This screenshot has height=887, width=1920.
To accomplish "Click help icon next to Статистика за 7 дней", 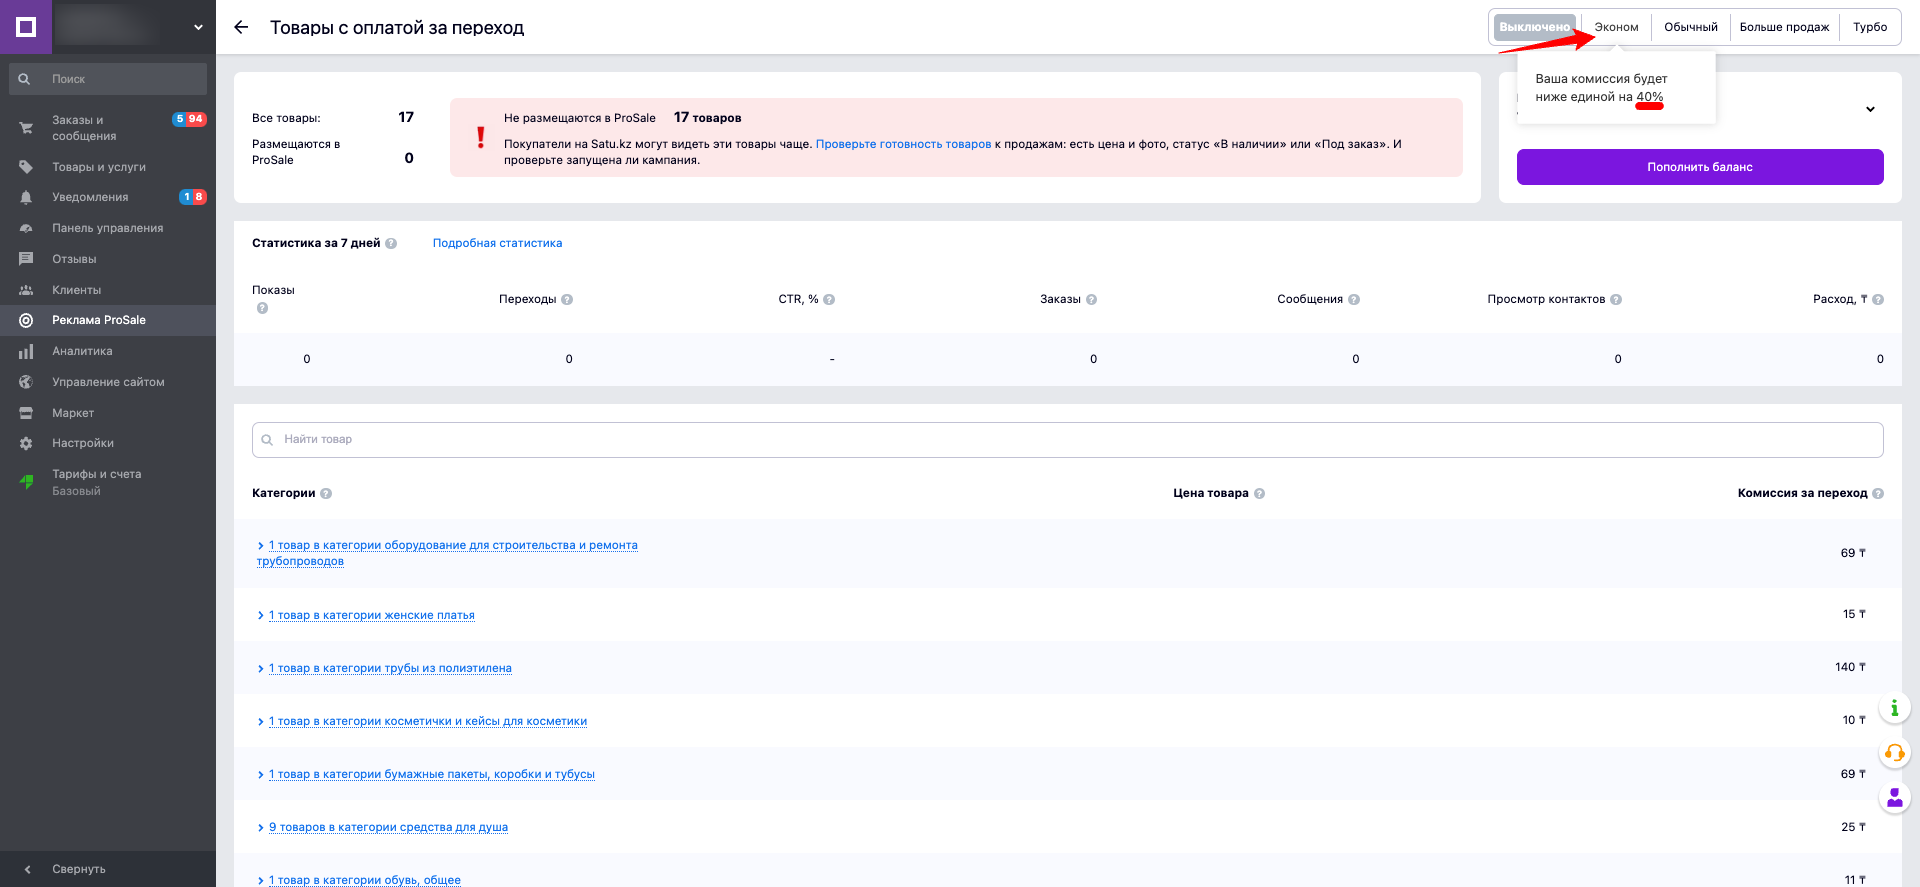I will 391,243.
